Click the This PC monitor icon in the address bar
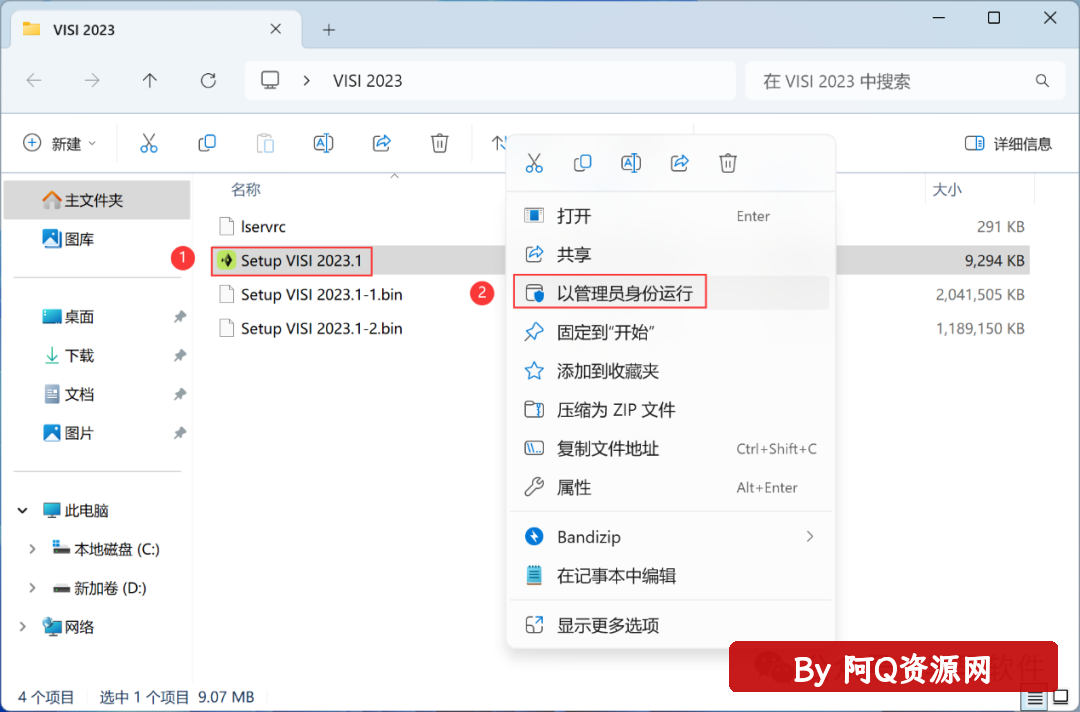 coord(270,81)
